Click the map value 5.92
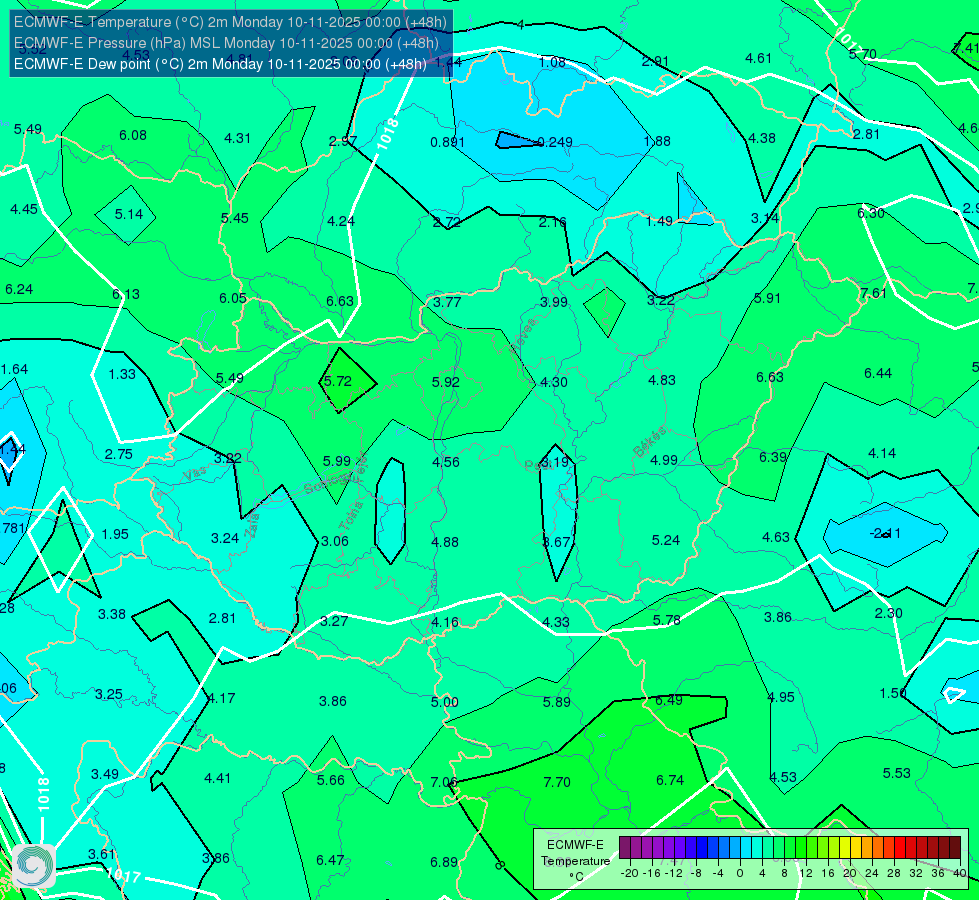 click(x=446, y=382)
